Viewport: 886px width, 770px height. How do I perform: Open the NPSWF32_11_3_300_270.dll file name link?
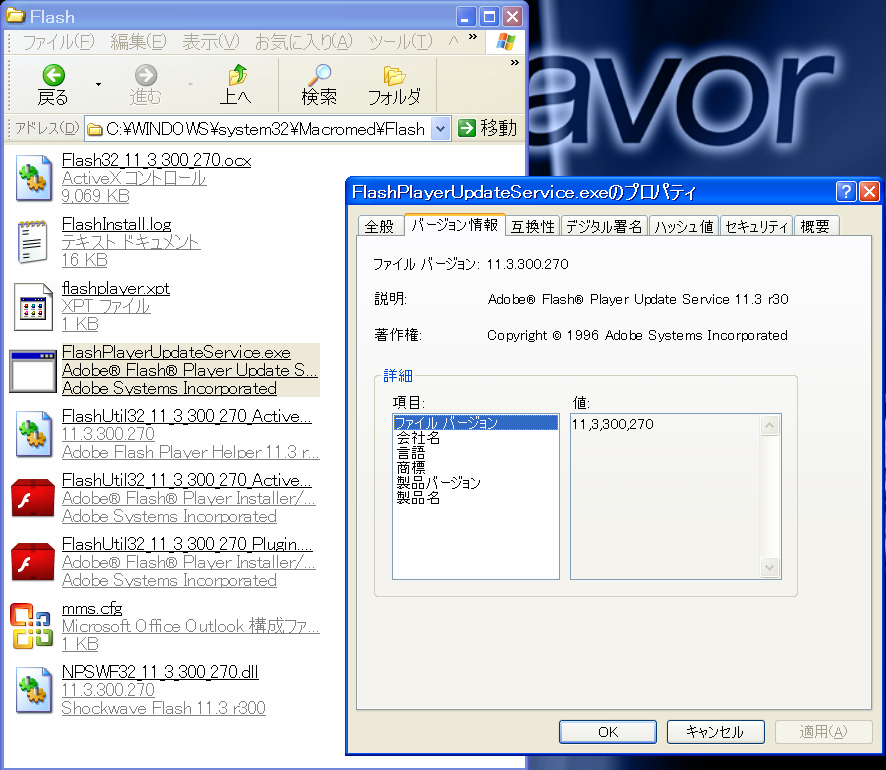coord(160,672)
